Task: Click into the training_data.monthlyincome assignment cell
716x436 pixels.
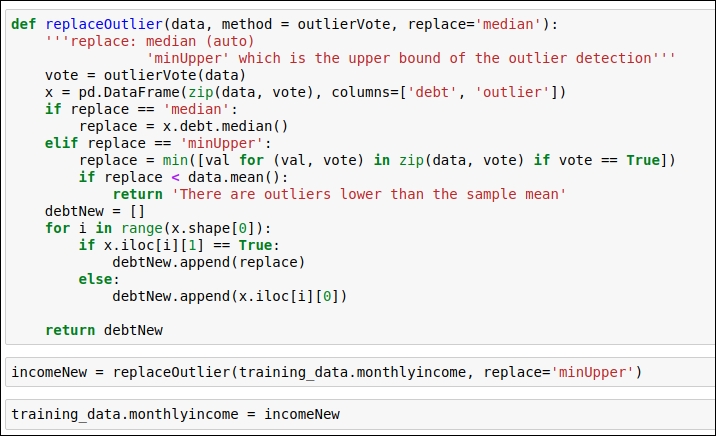Action: tap(360, 414)
